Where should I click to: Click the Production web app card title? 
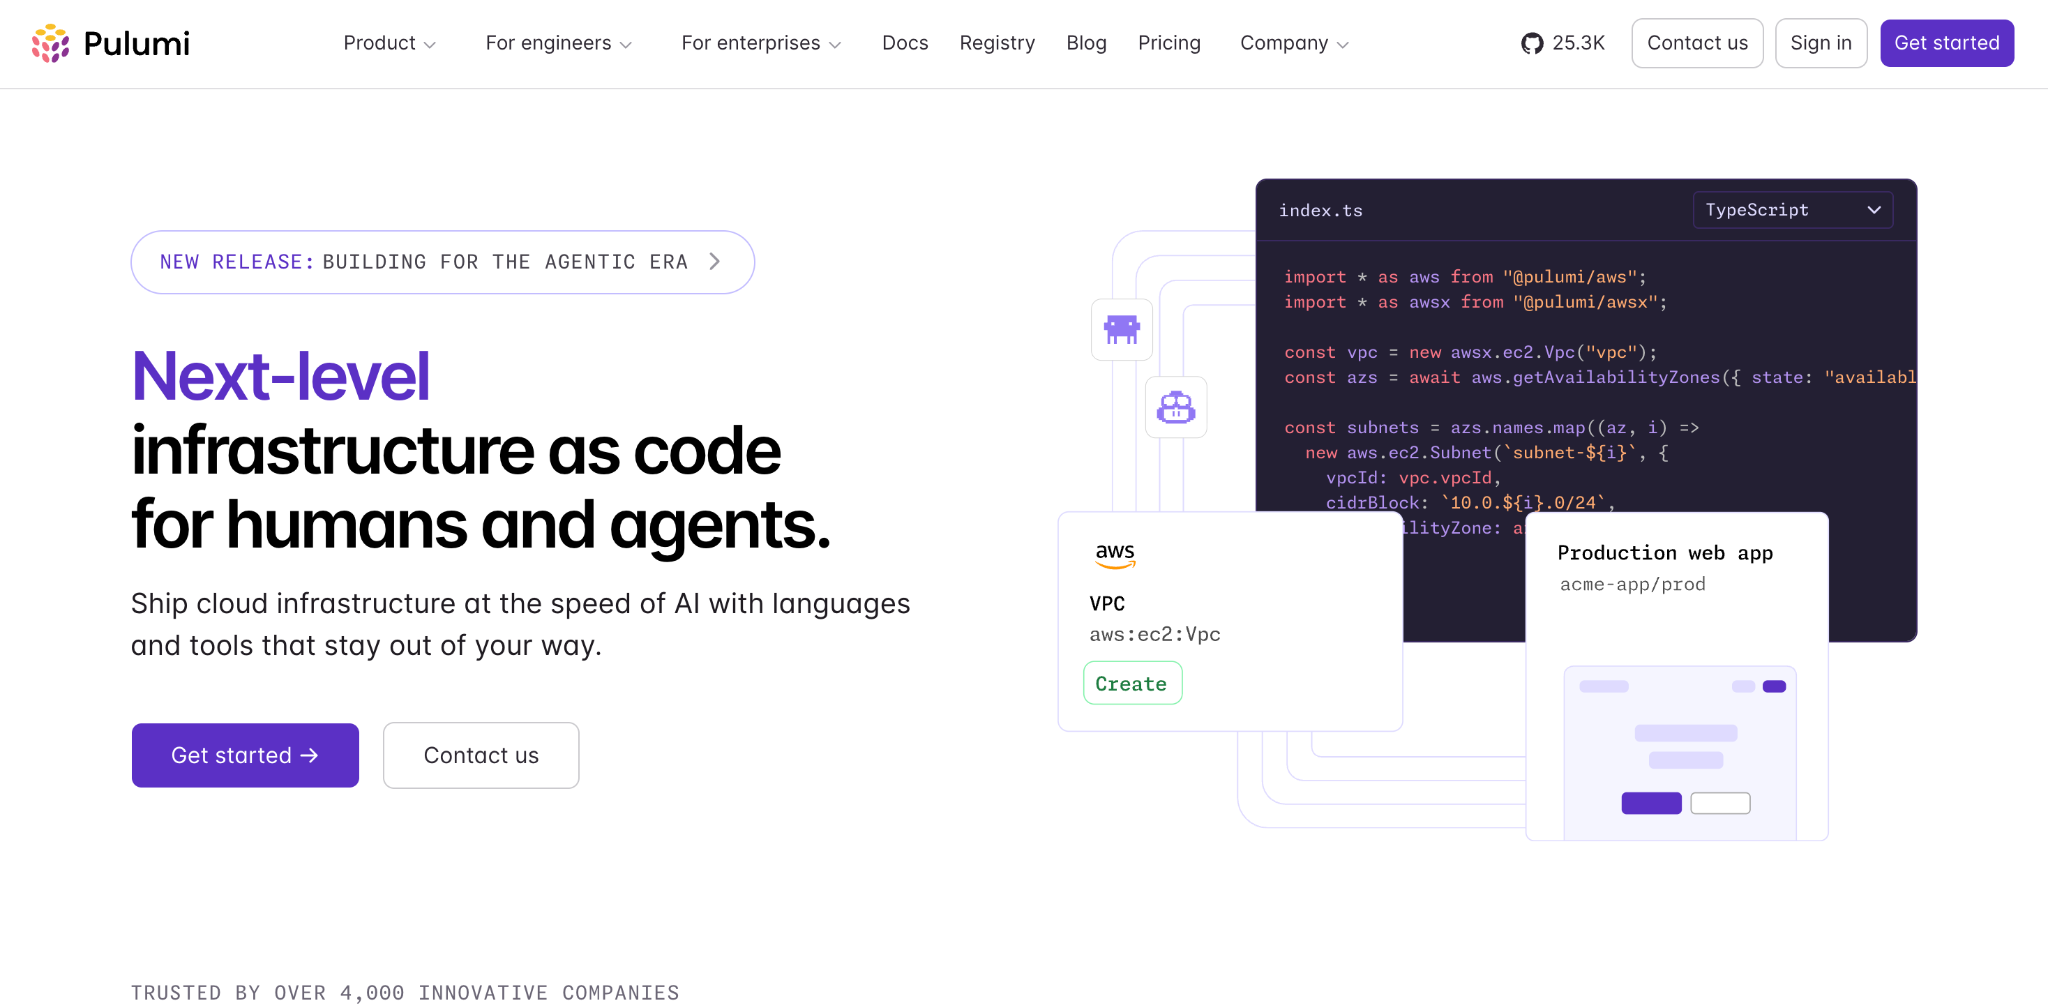click(1665, 553)
